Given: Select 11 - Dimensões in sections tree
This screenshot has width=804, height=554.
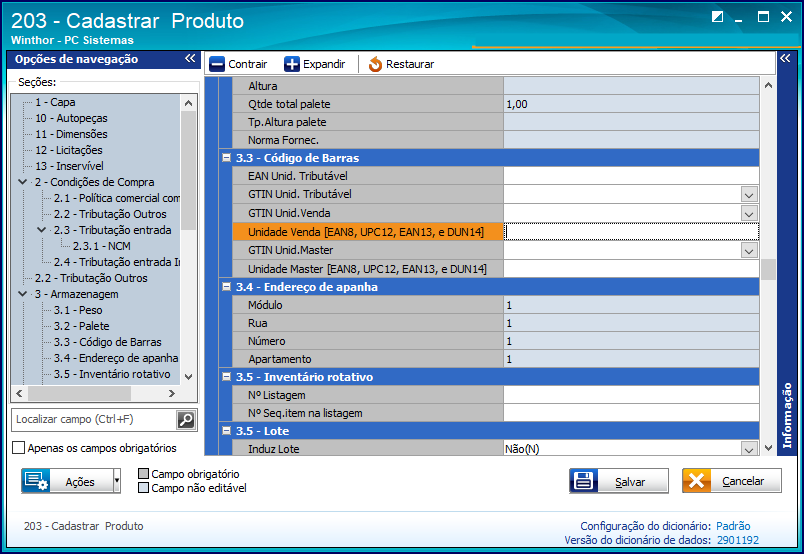Looking at the screenshot, I should pyautogui.click(x=71, y=134).
